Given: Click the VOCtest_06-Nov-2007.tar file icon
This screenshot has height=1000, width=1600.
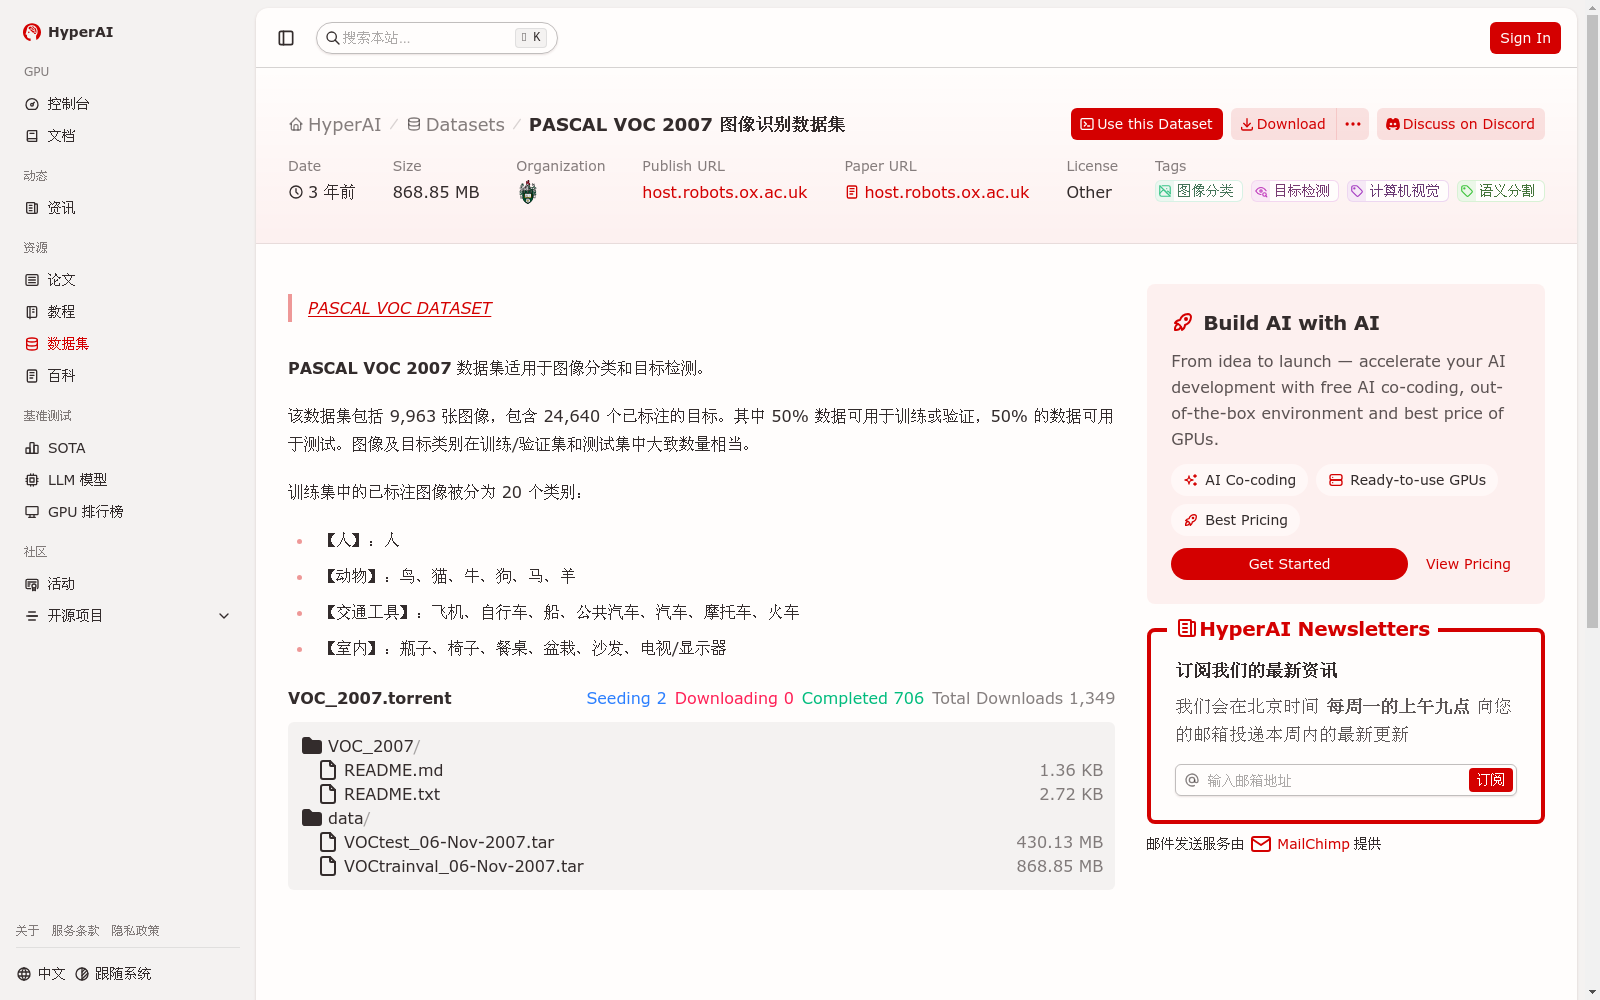Looking at the screenshot, I should (x=328, y=842).
